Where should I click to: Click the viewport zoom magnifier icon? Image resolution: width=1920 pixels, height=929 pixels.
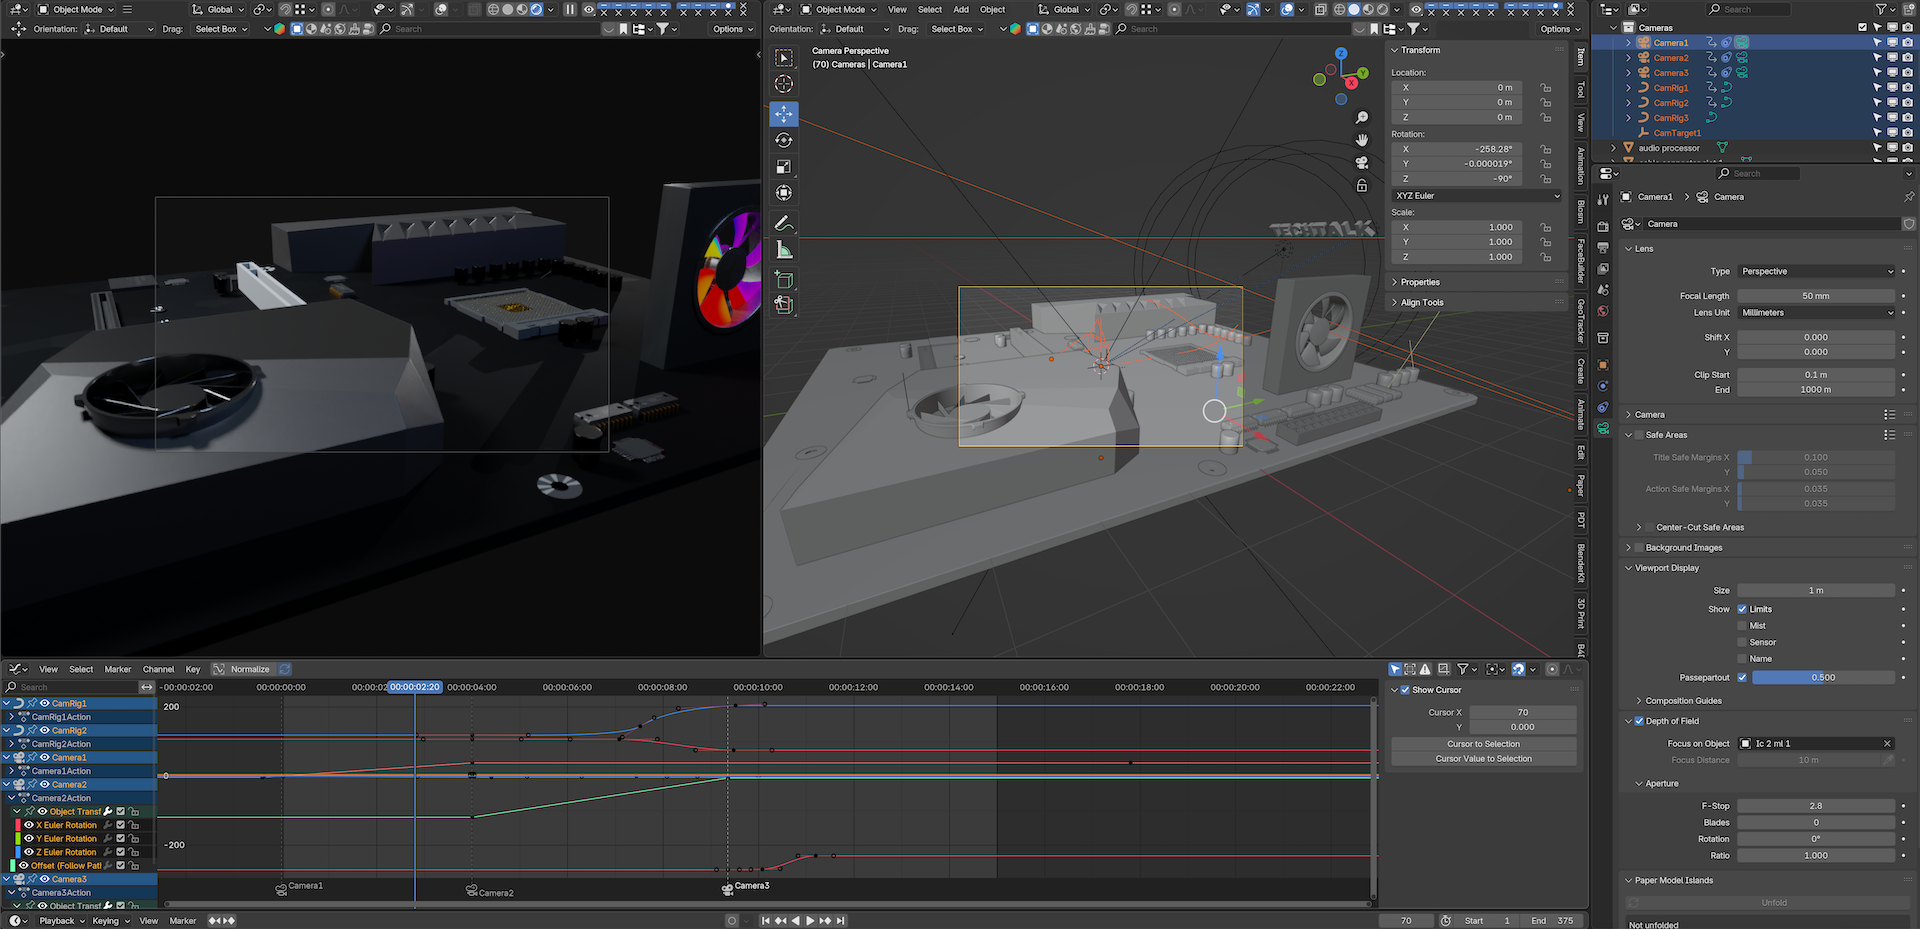[1361, 118]
